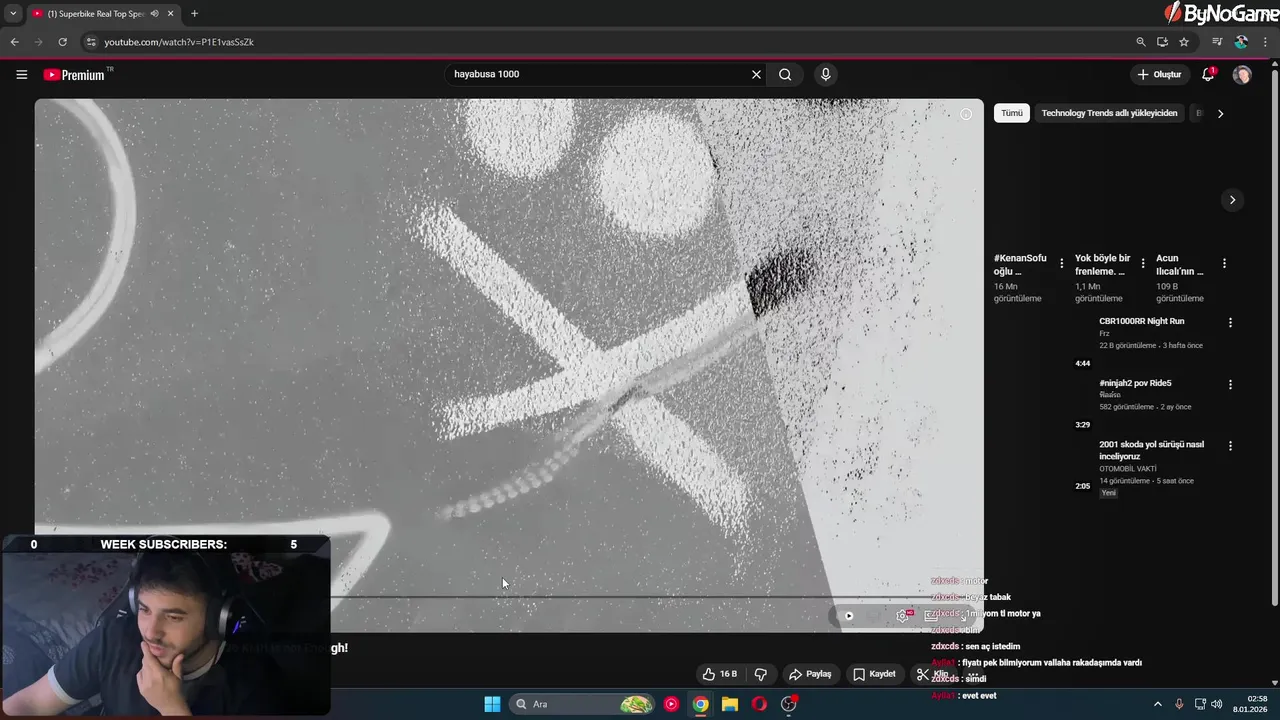1280x720 pixels.
Task: Open options for CBR1000RR Night Run
Action: [1230, 323]
